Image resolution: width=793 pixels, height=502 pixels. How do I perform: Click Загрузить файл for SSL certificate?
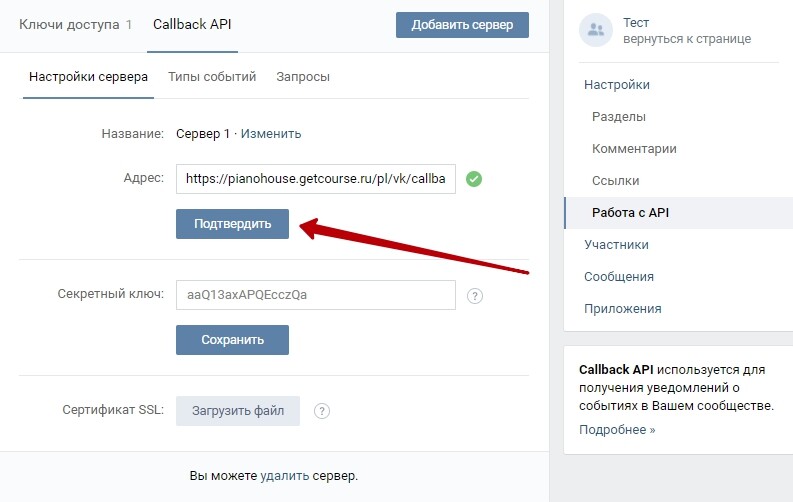point(238,410)
